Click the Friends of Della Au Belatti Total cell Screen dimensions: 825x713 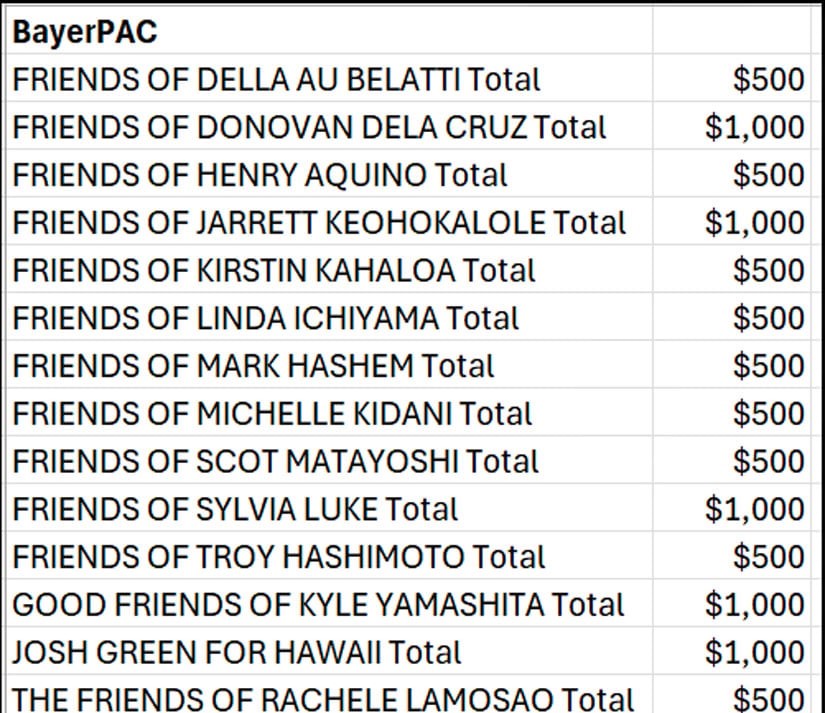[276, 79]
